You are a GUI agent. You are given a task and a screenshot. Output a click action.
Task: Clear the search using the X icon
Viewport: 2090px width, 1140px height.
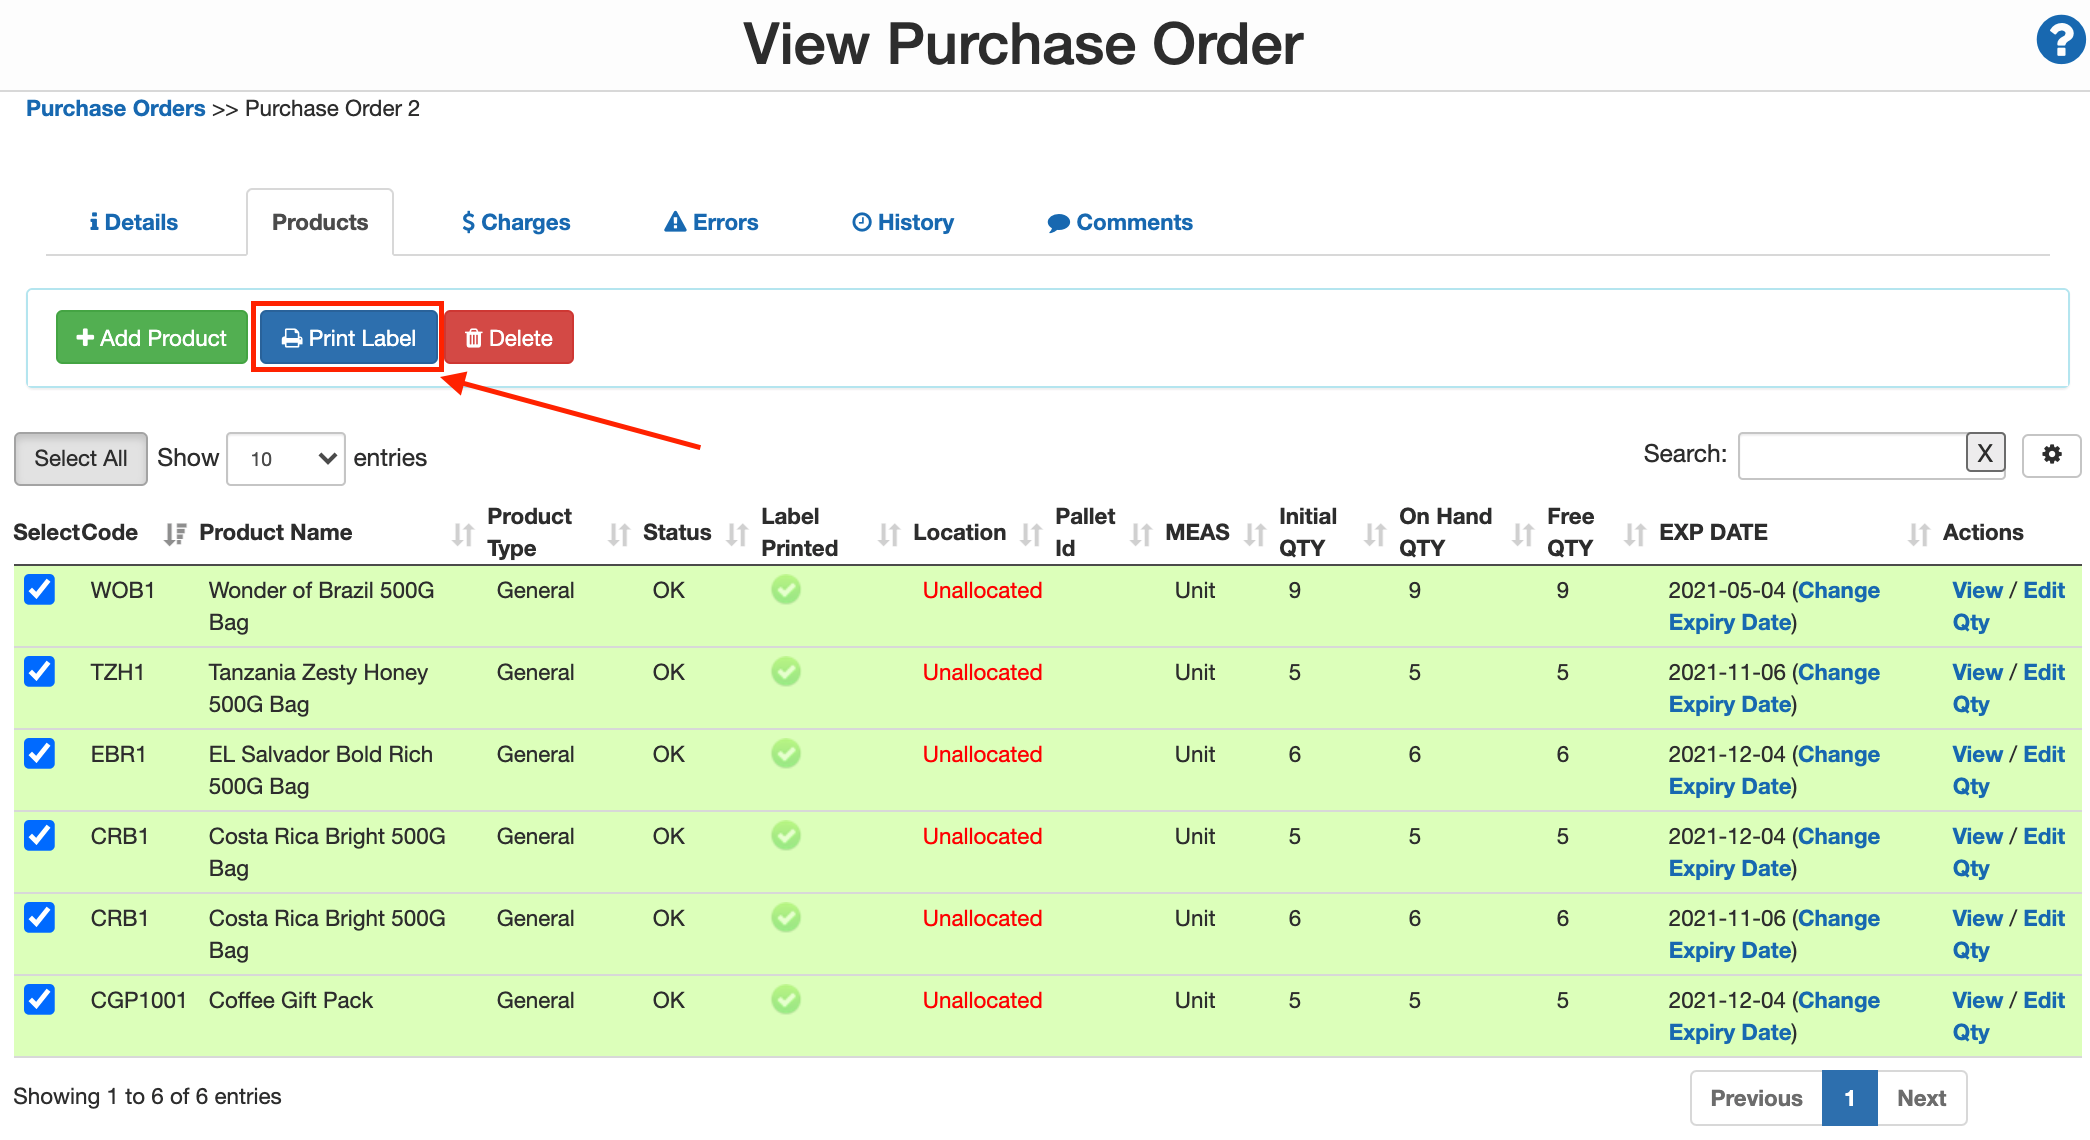point(1985,454)
